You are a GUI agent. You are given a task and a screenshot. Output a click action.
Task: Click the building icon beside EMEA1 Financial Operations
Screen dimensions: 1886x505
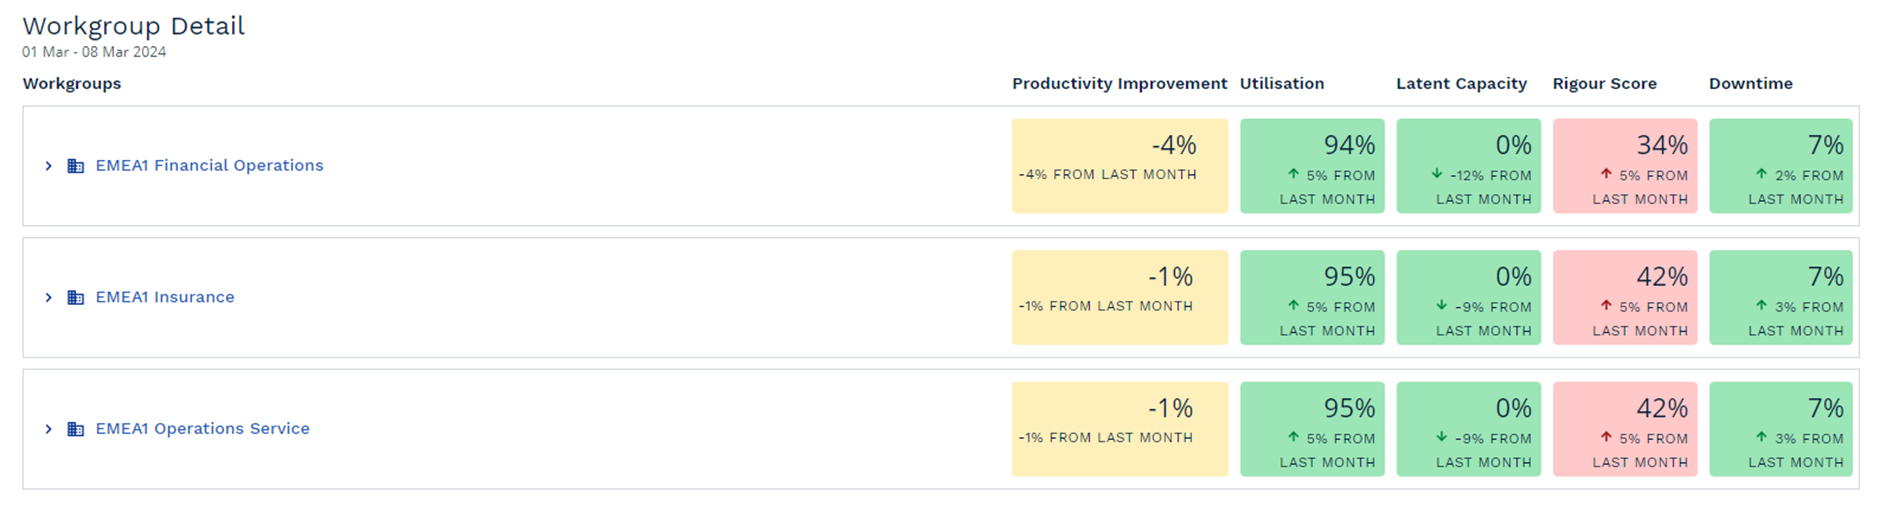76,166
